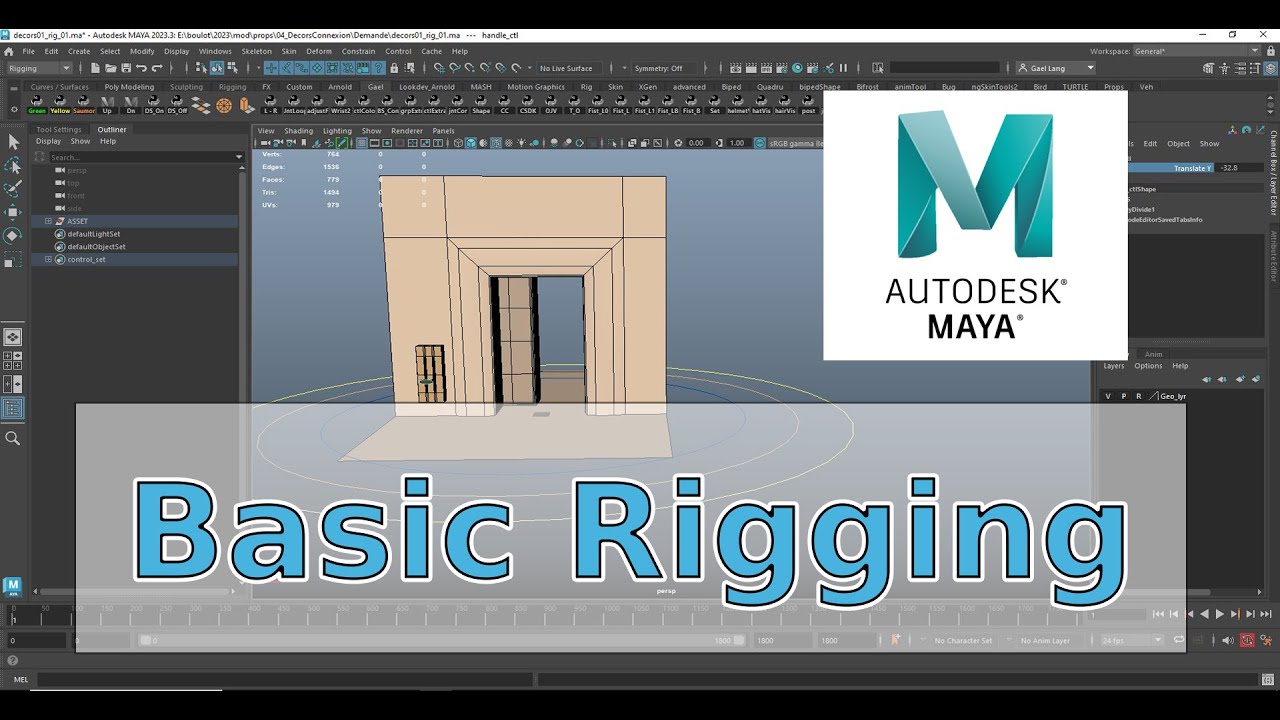1280x720 pixels.
Task: Click the Translate Y value field
Action: click(1241, 168)
